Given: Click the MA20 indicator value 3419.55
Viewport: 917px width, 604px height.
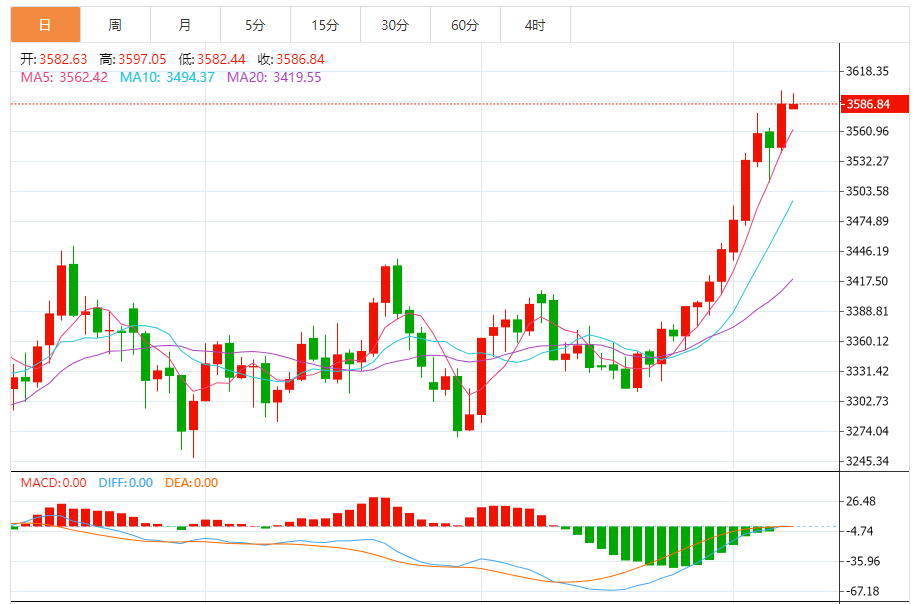Looking at the screenshot, I should click(297, 77).
